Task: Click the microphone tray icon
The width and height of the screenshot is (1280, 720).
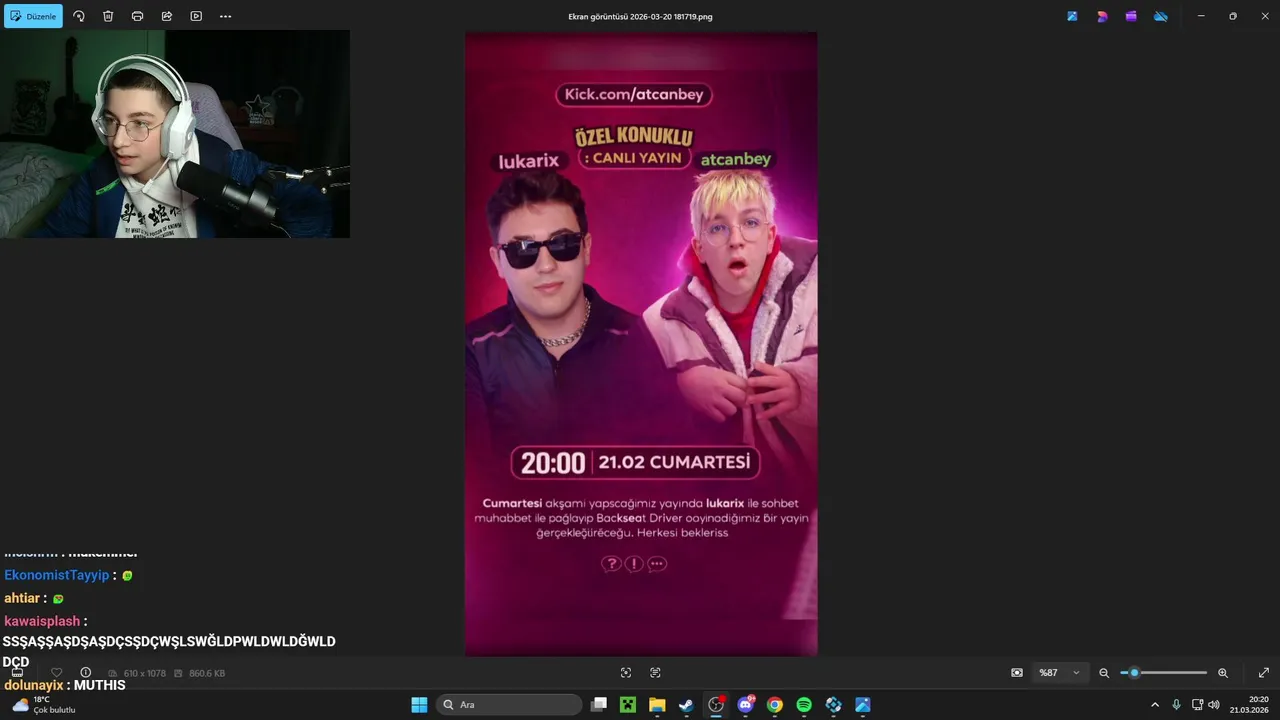Action: pyautogui.click(x=1177, y=705)
